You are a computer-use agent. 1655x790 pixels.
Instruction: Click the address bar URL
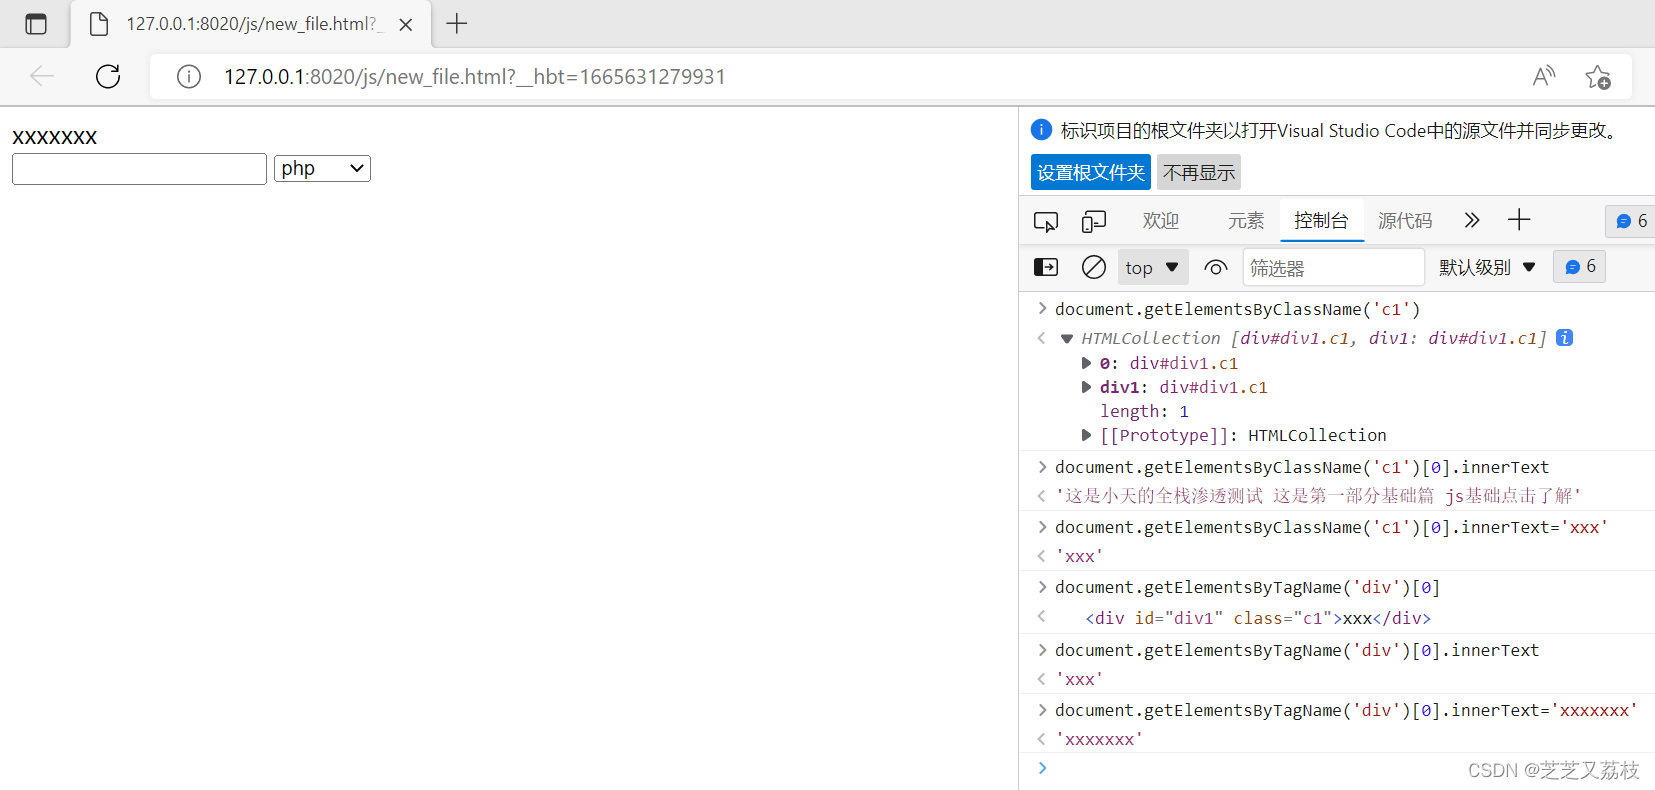[474, 77]
